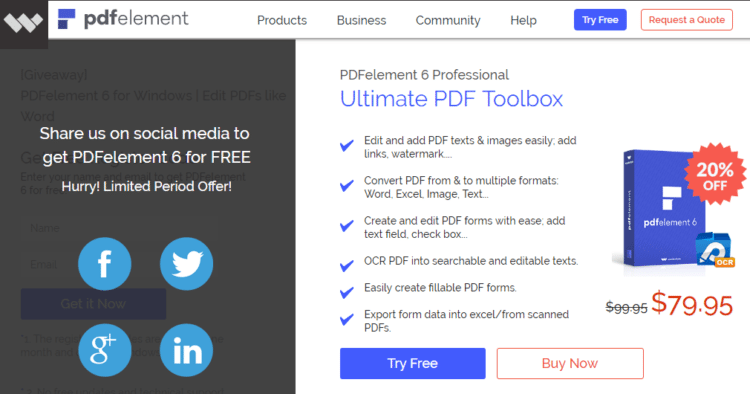Click the dimmed Name input field
750x394 pixels.
pos(120,229)
